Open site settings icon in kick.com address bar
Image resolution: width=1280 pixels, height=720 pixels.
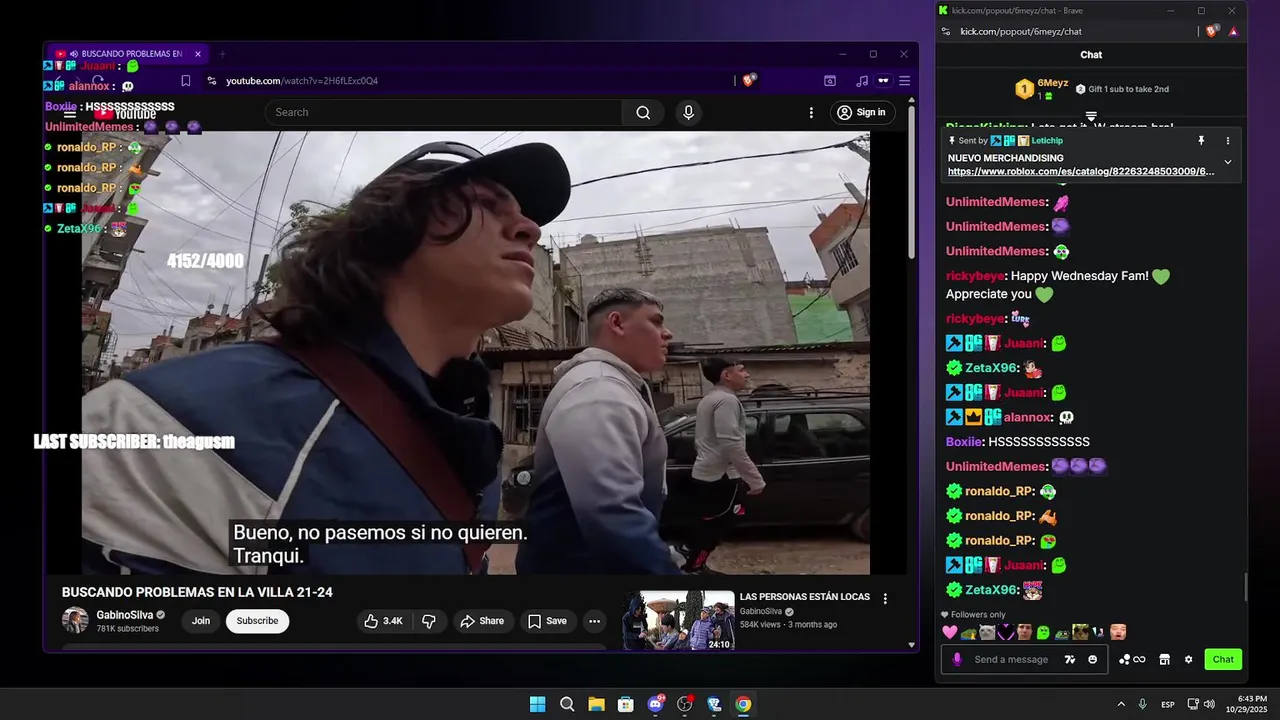[x=946, y=31]
